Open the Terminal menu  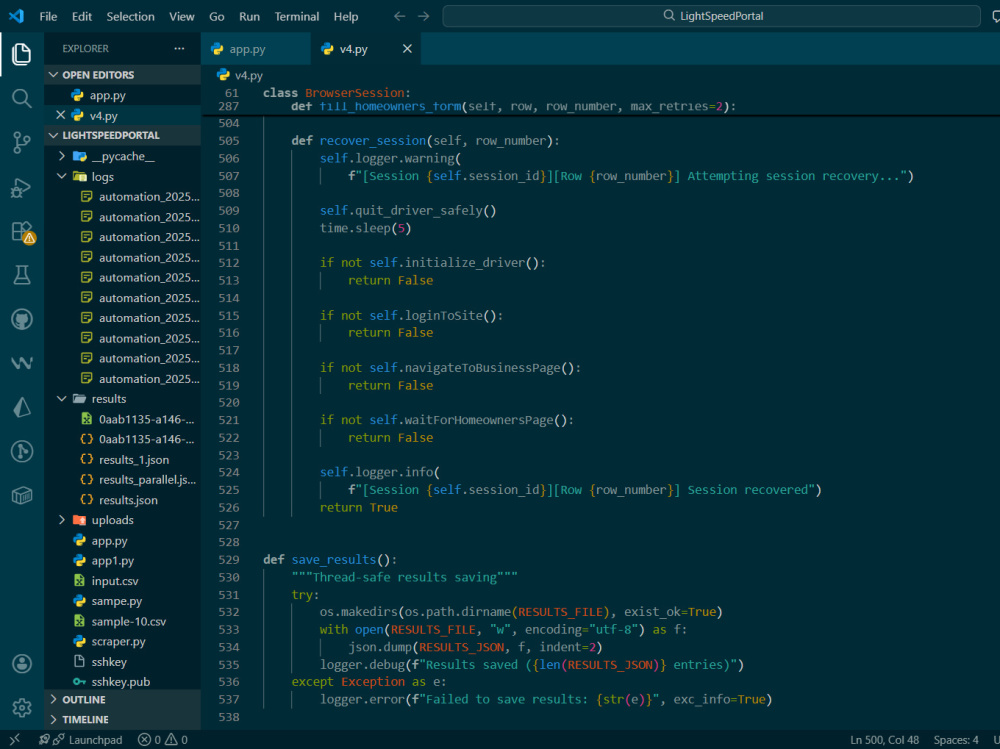coord(297,17)
